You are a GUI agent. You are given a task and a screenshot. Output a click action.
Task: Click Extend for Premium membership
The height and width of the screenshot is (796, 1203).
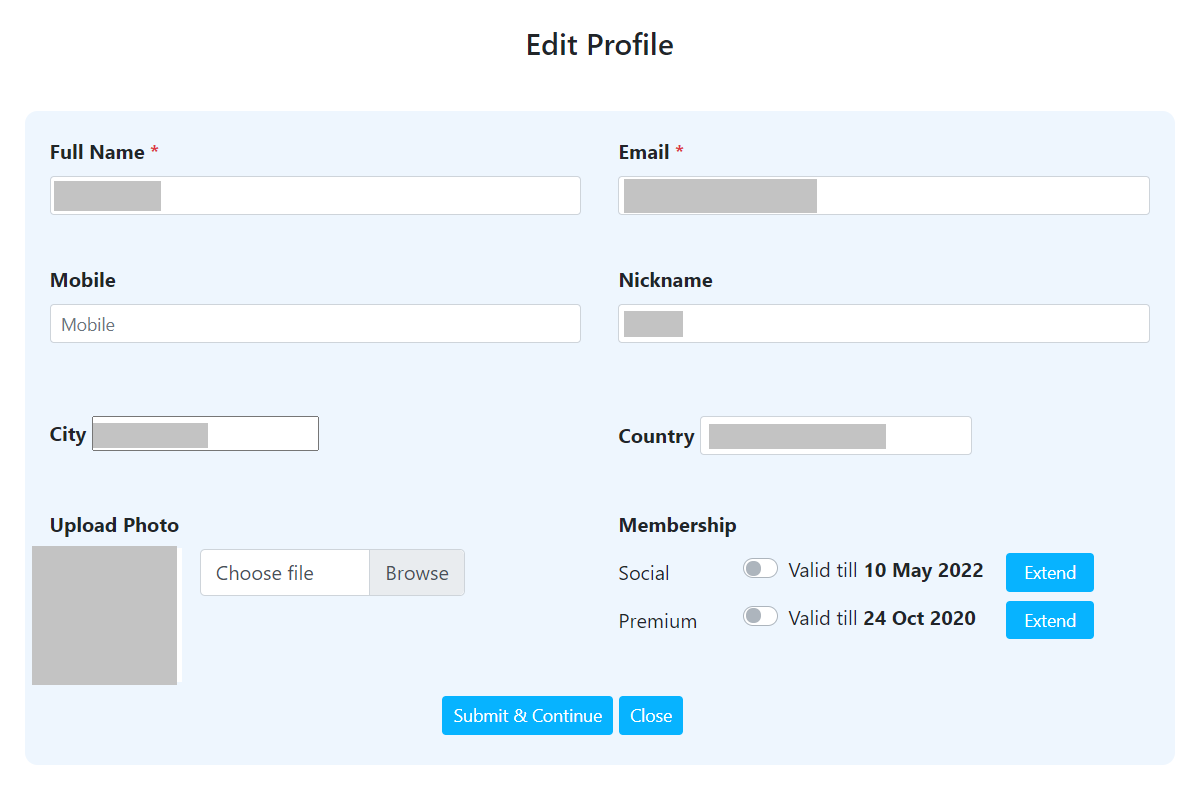[1049, 621]
